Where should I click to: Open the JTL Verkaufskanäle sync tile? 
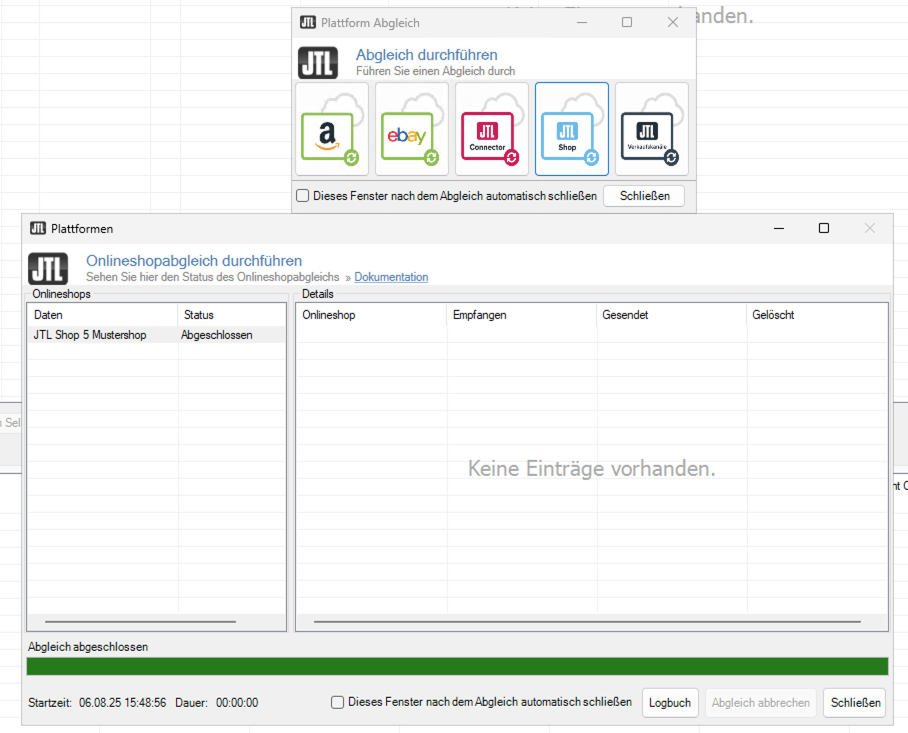(651, 129)
